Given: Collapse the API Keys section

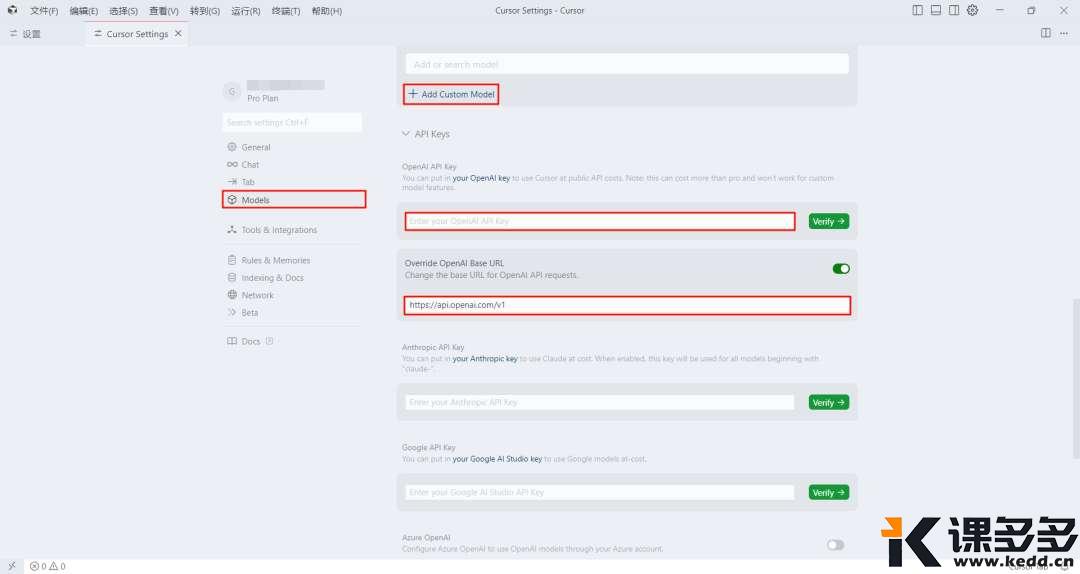Looking at the screenshot, I should (x=426, y=134).
